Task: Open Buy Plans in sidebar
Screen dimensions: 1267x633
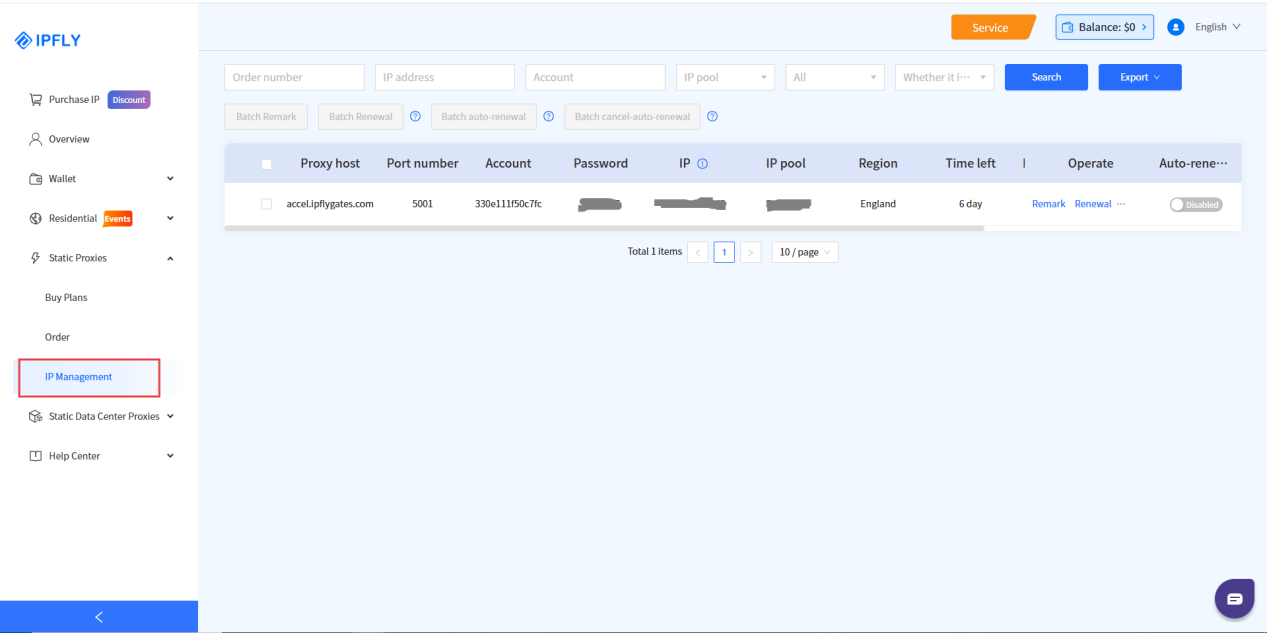Action: point(66,298)
